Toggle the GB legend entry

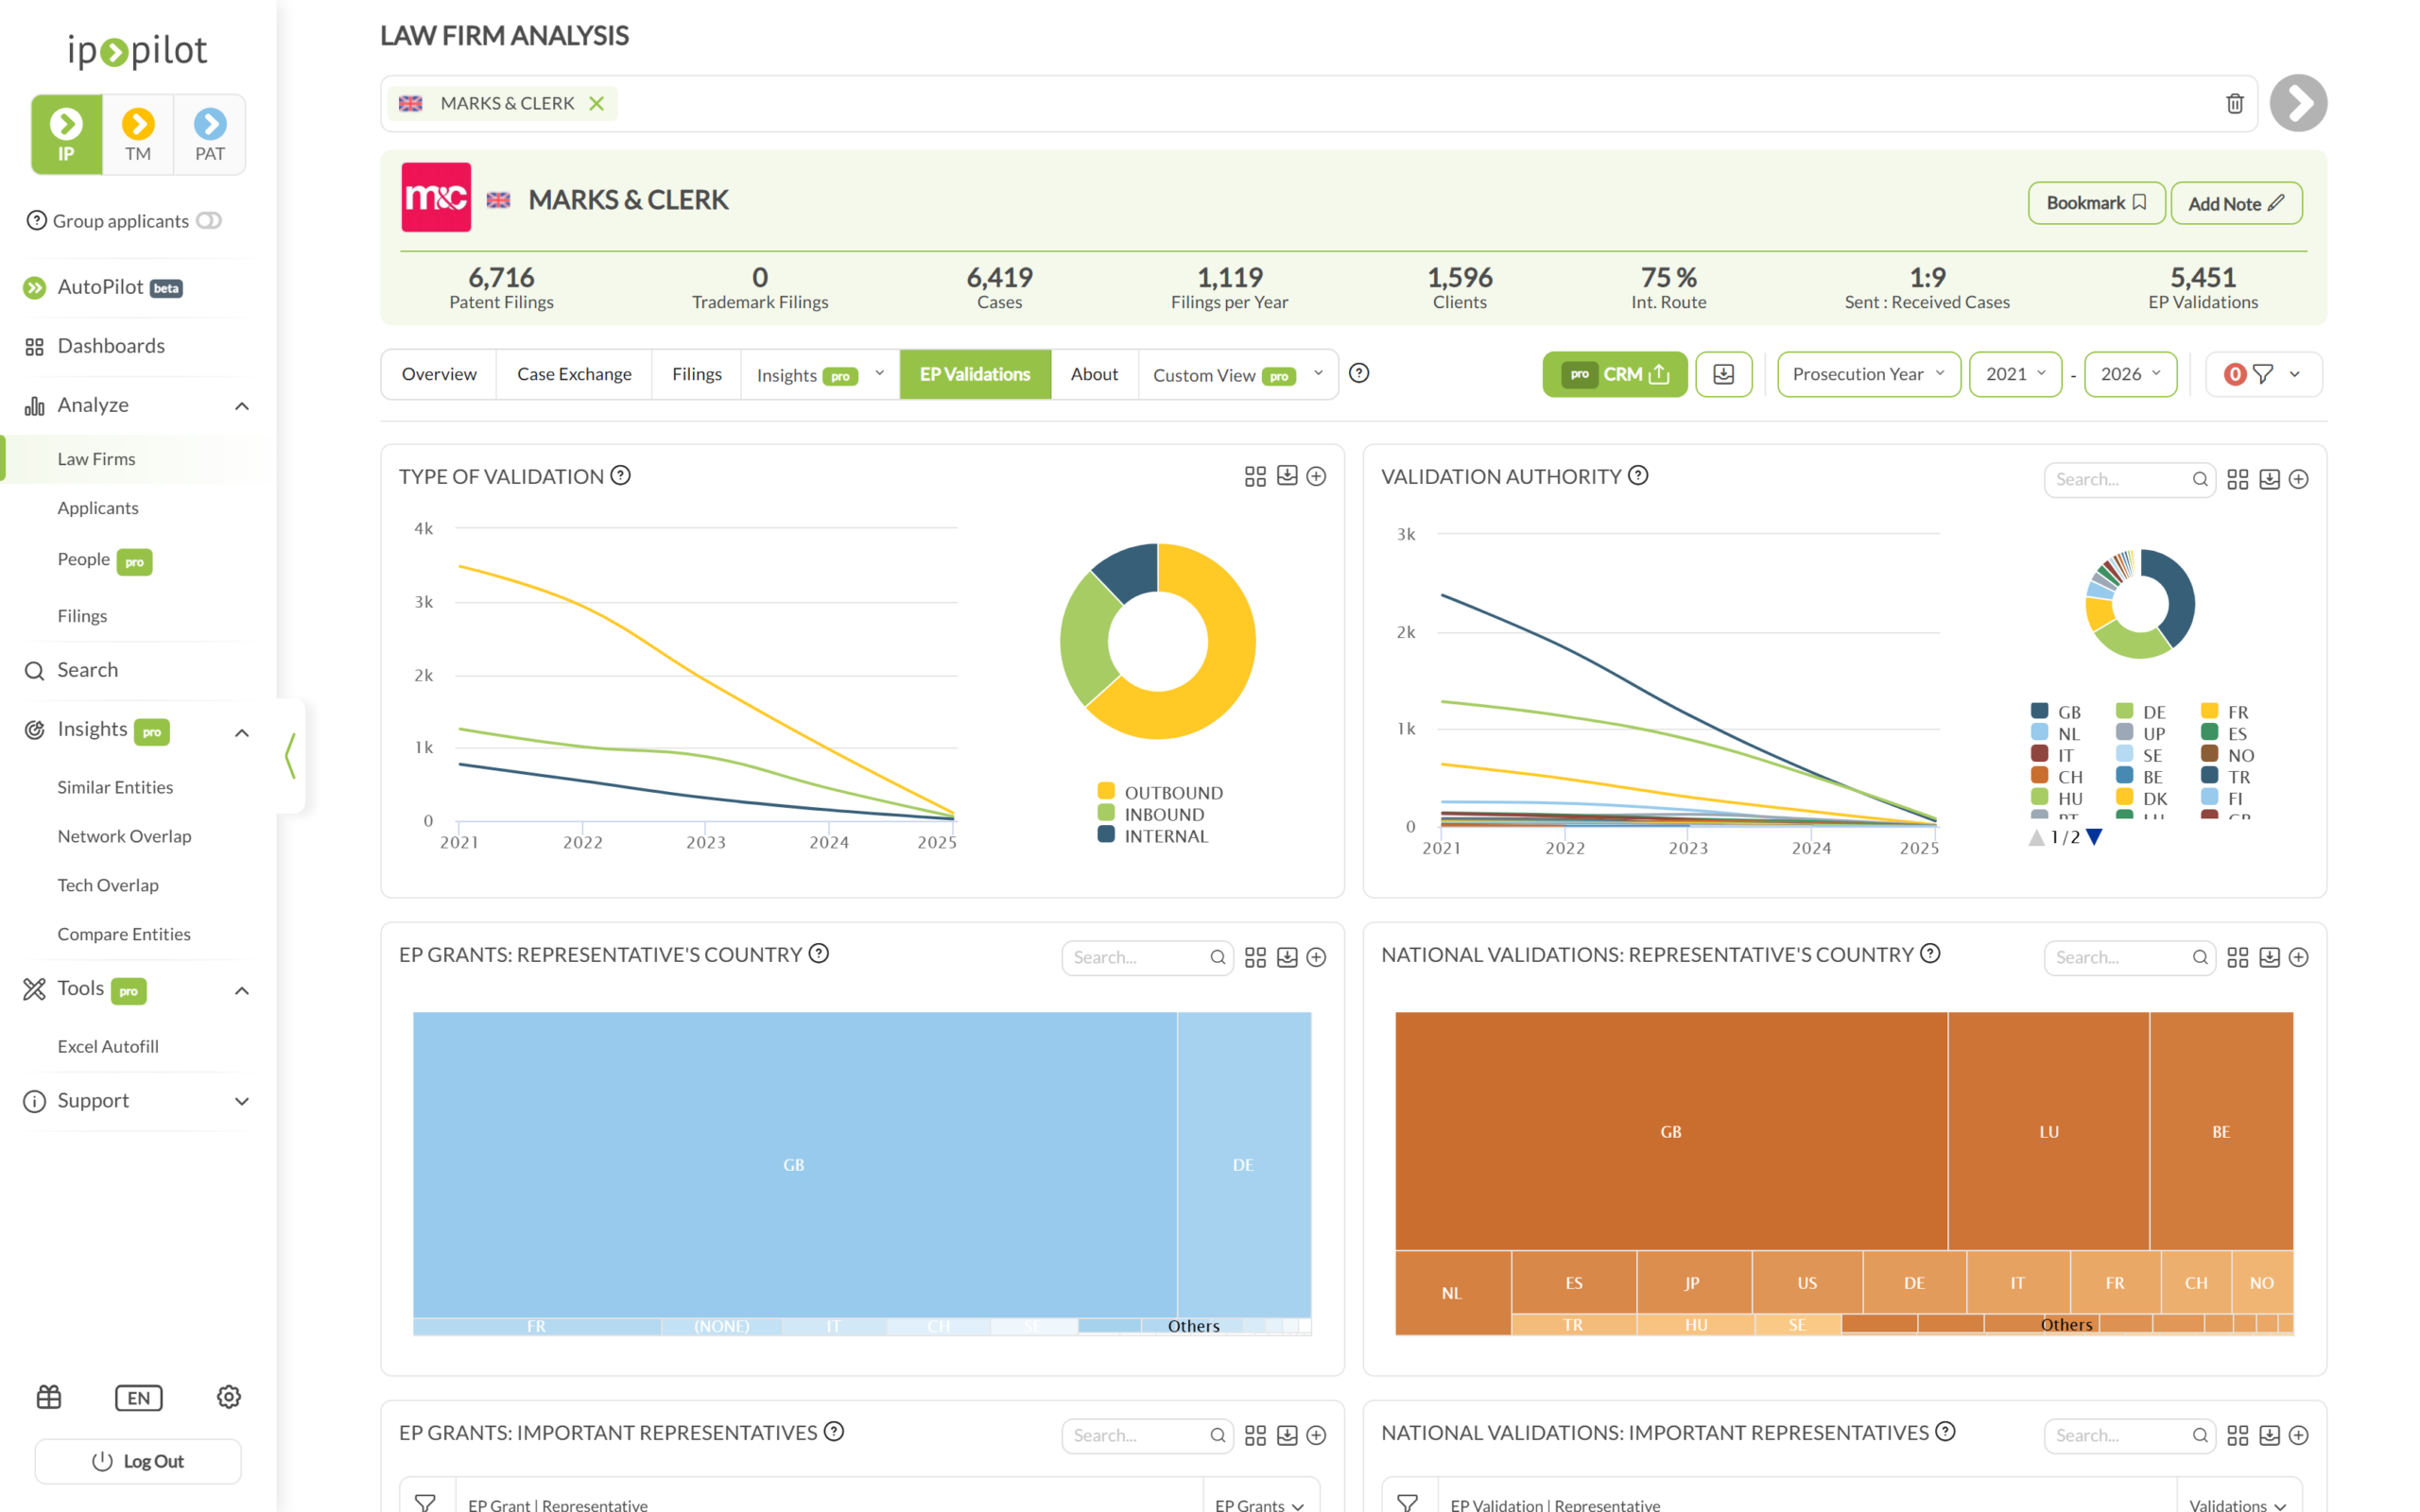point(2055,711)
